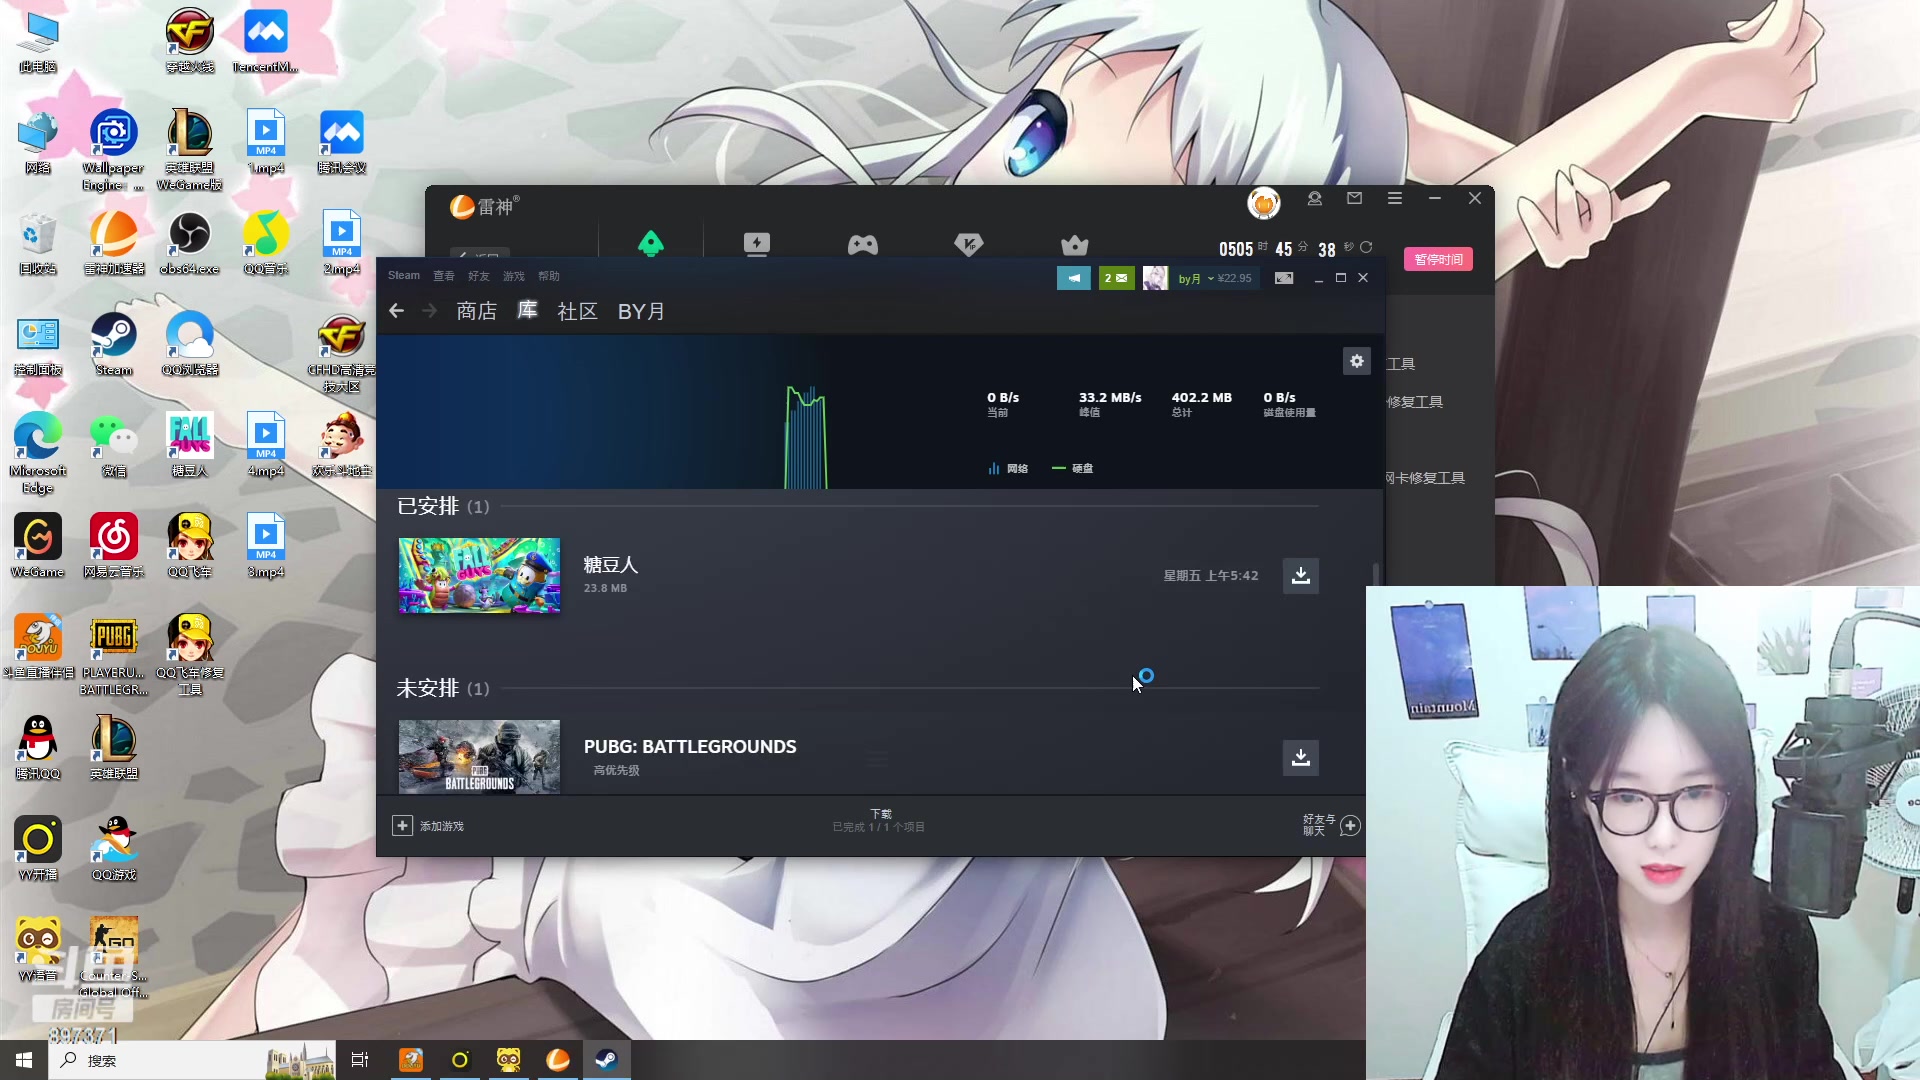Click the Steam download list scrollbar
Image resolution: width=1920 pixels, height=1080 pixels.
point(1376,573)
